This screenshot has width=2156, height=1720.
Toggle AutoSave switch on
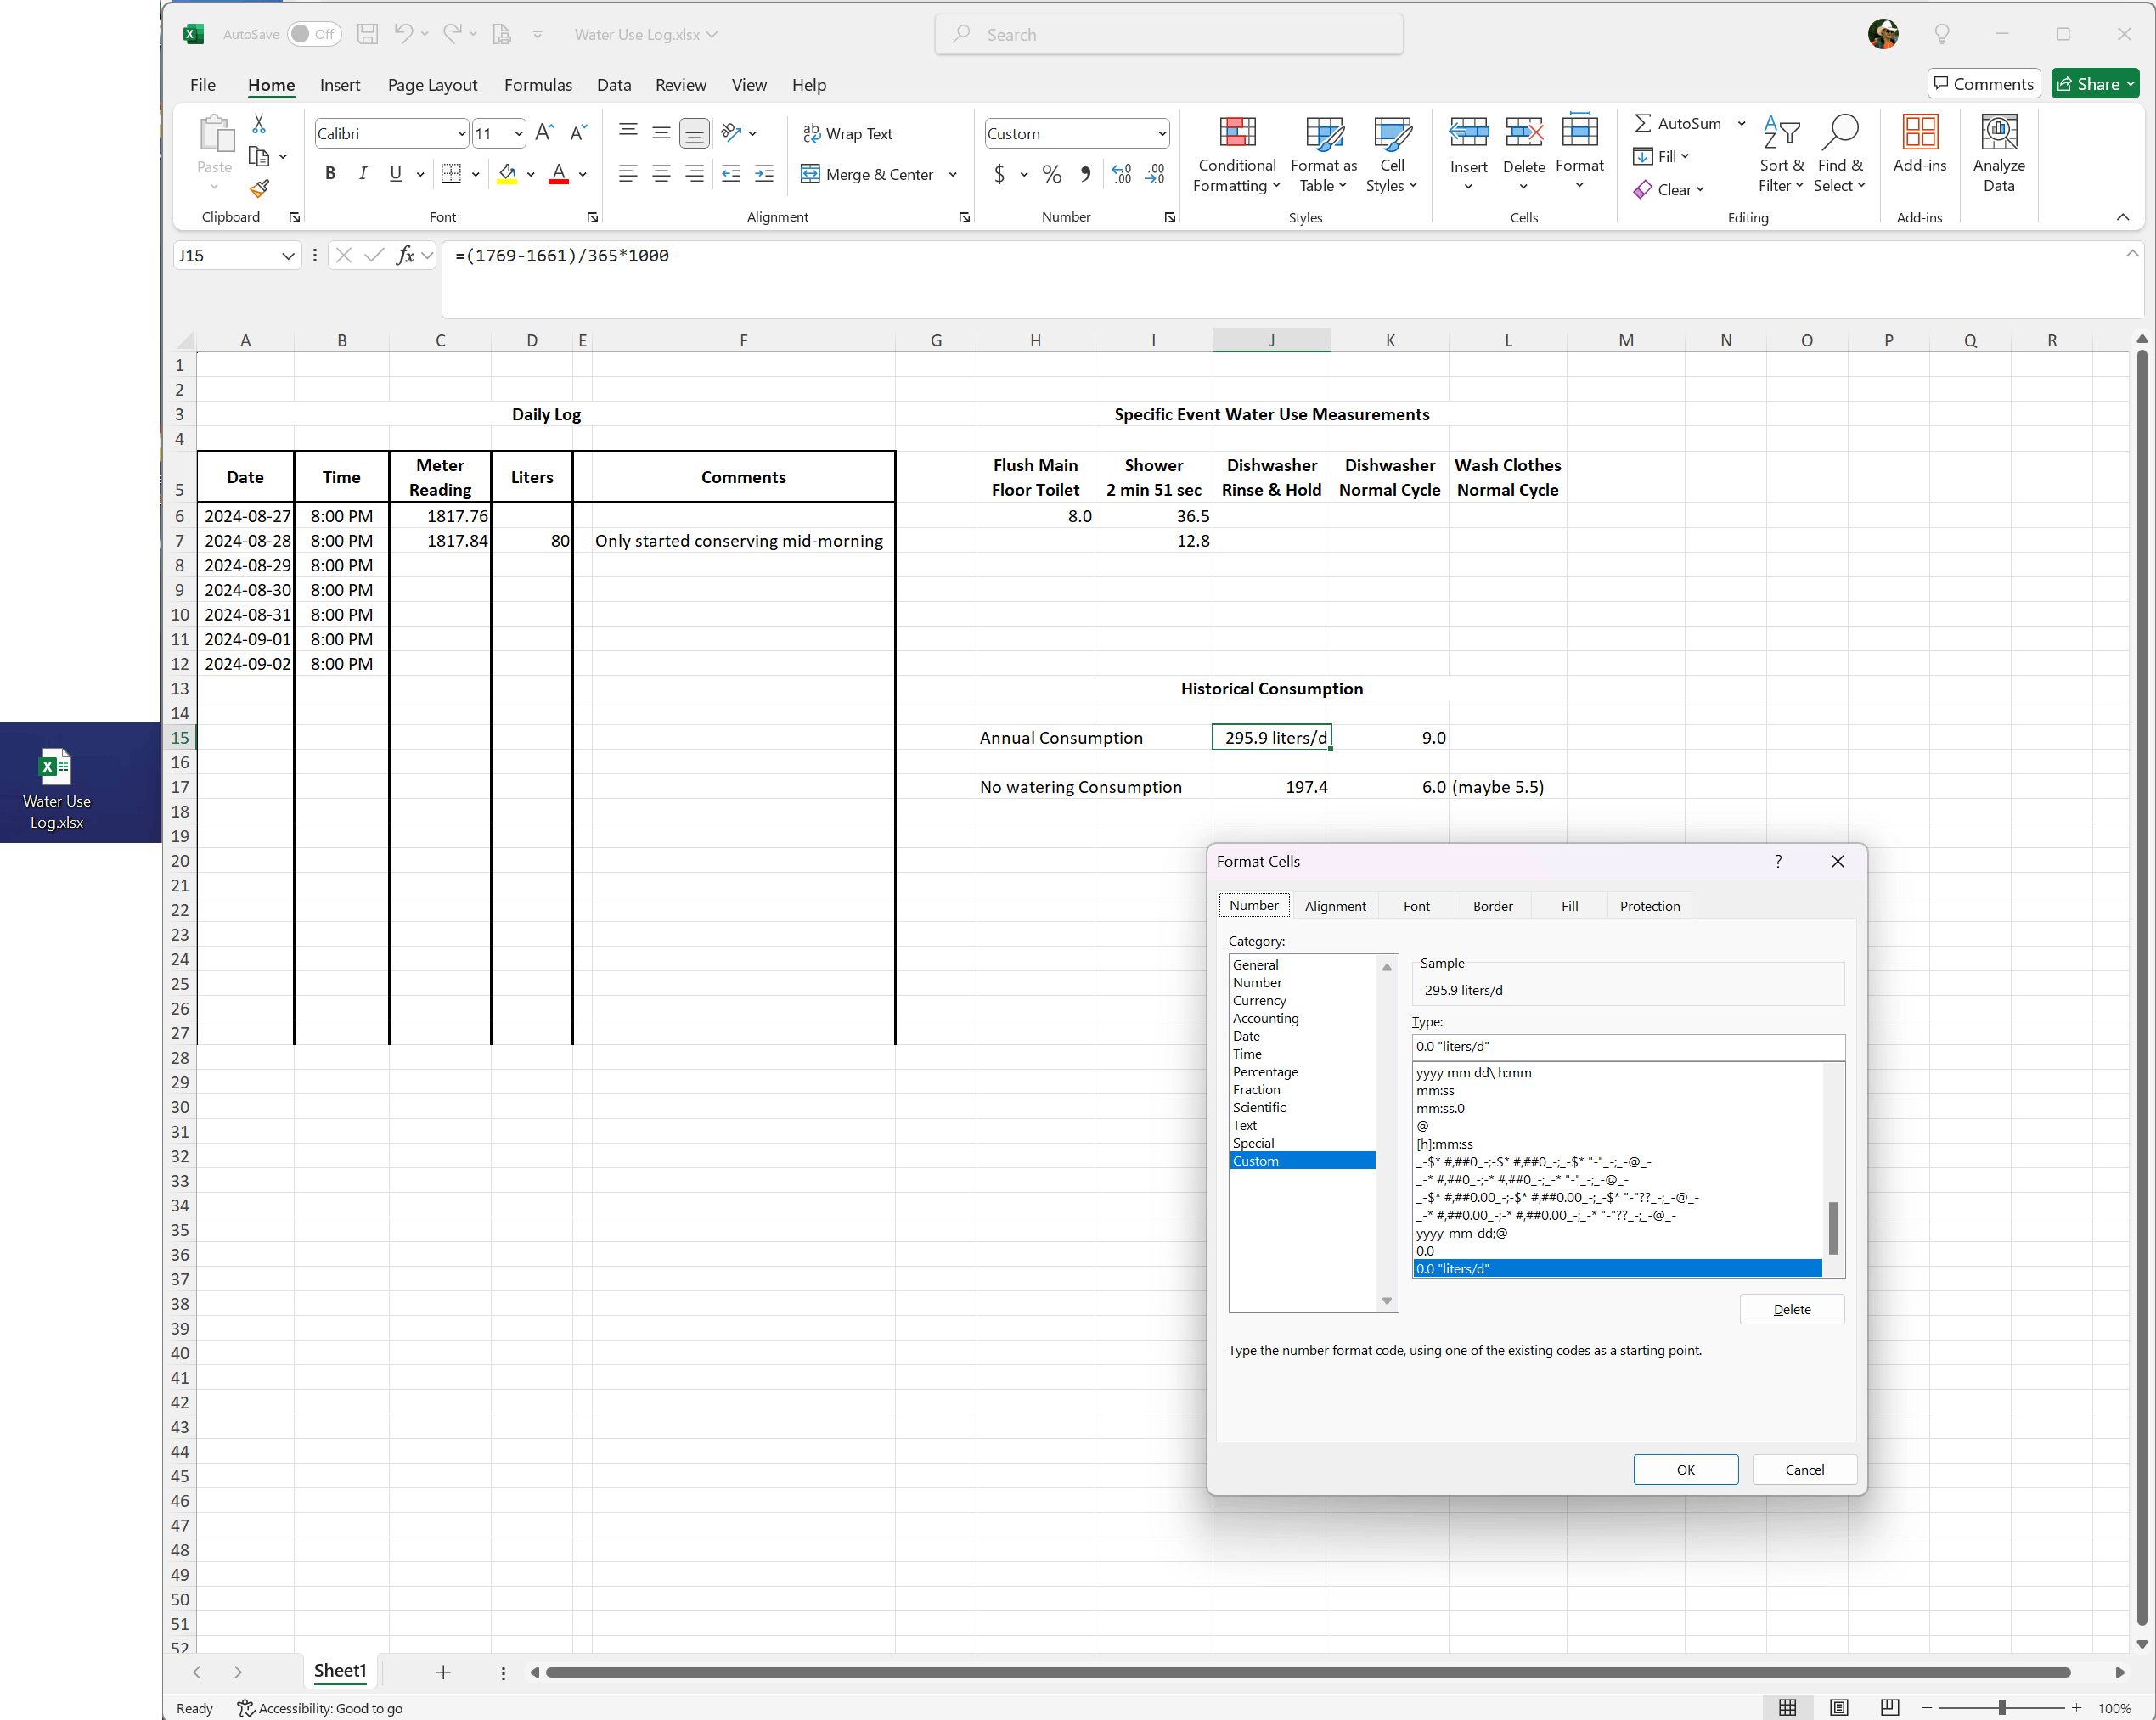pyautogui.click(x=313, y=34)
